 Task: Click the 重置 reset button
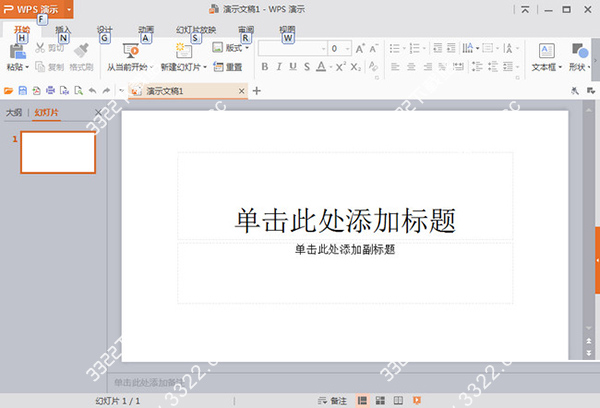click(x=228, y=67)
